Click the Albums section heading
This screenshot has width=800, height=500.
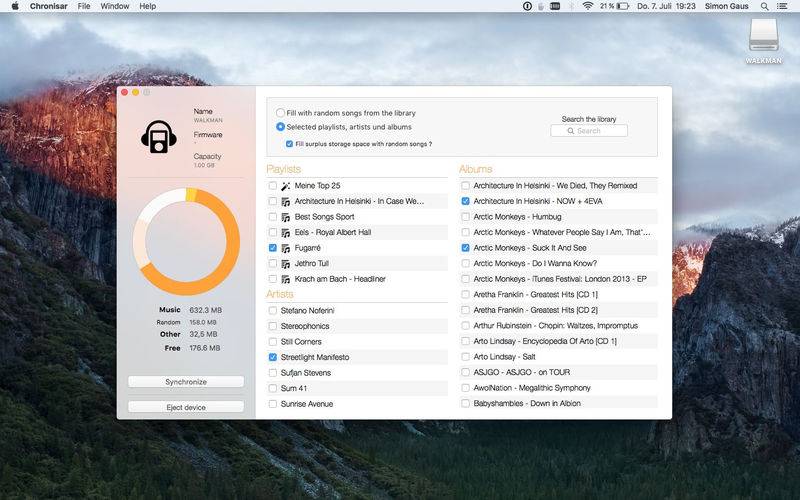coord(476,169)
